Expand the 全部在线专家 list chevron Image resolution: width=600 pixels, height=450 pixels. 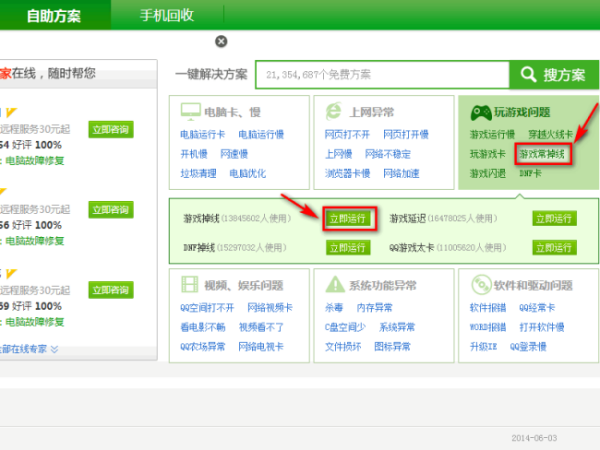coord(54,349)
